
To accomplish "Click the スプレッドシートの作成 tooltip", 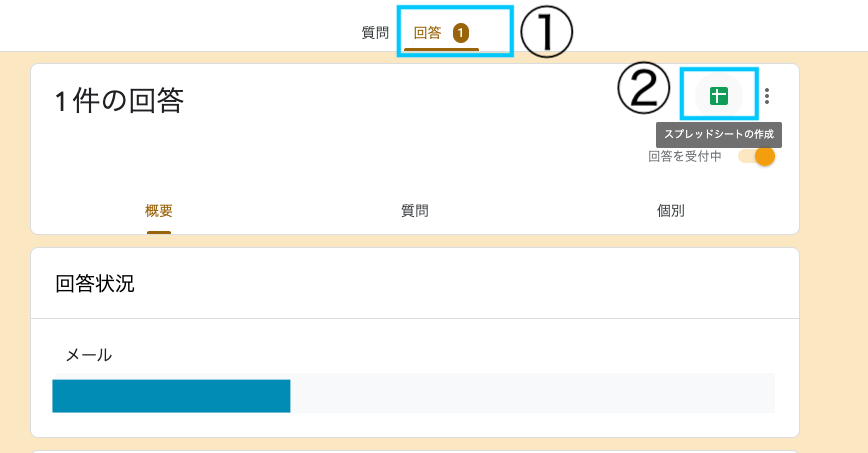I will 719,133.
